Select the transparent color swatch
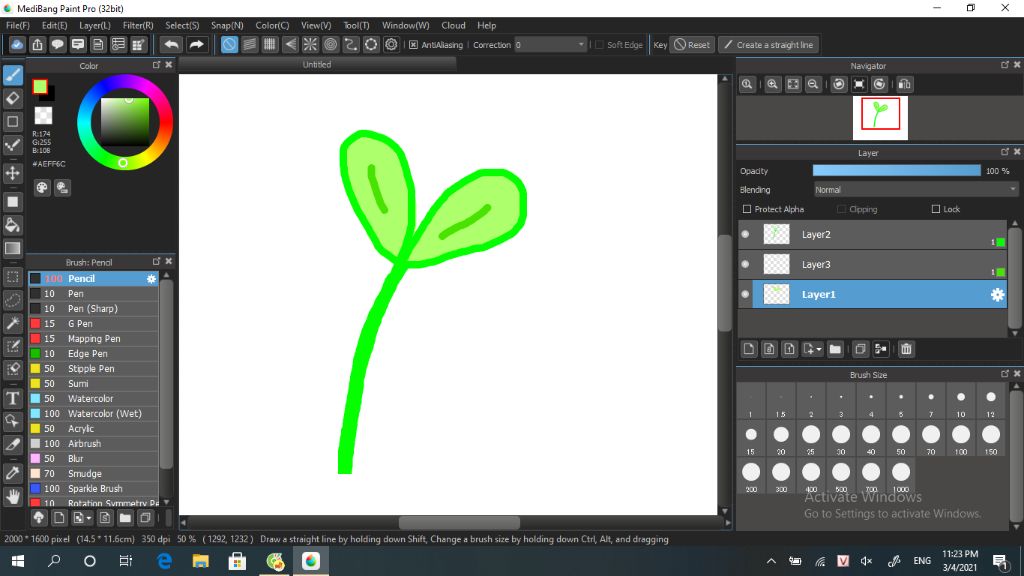 click(44, 116)
